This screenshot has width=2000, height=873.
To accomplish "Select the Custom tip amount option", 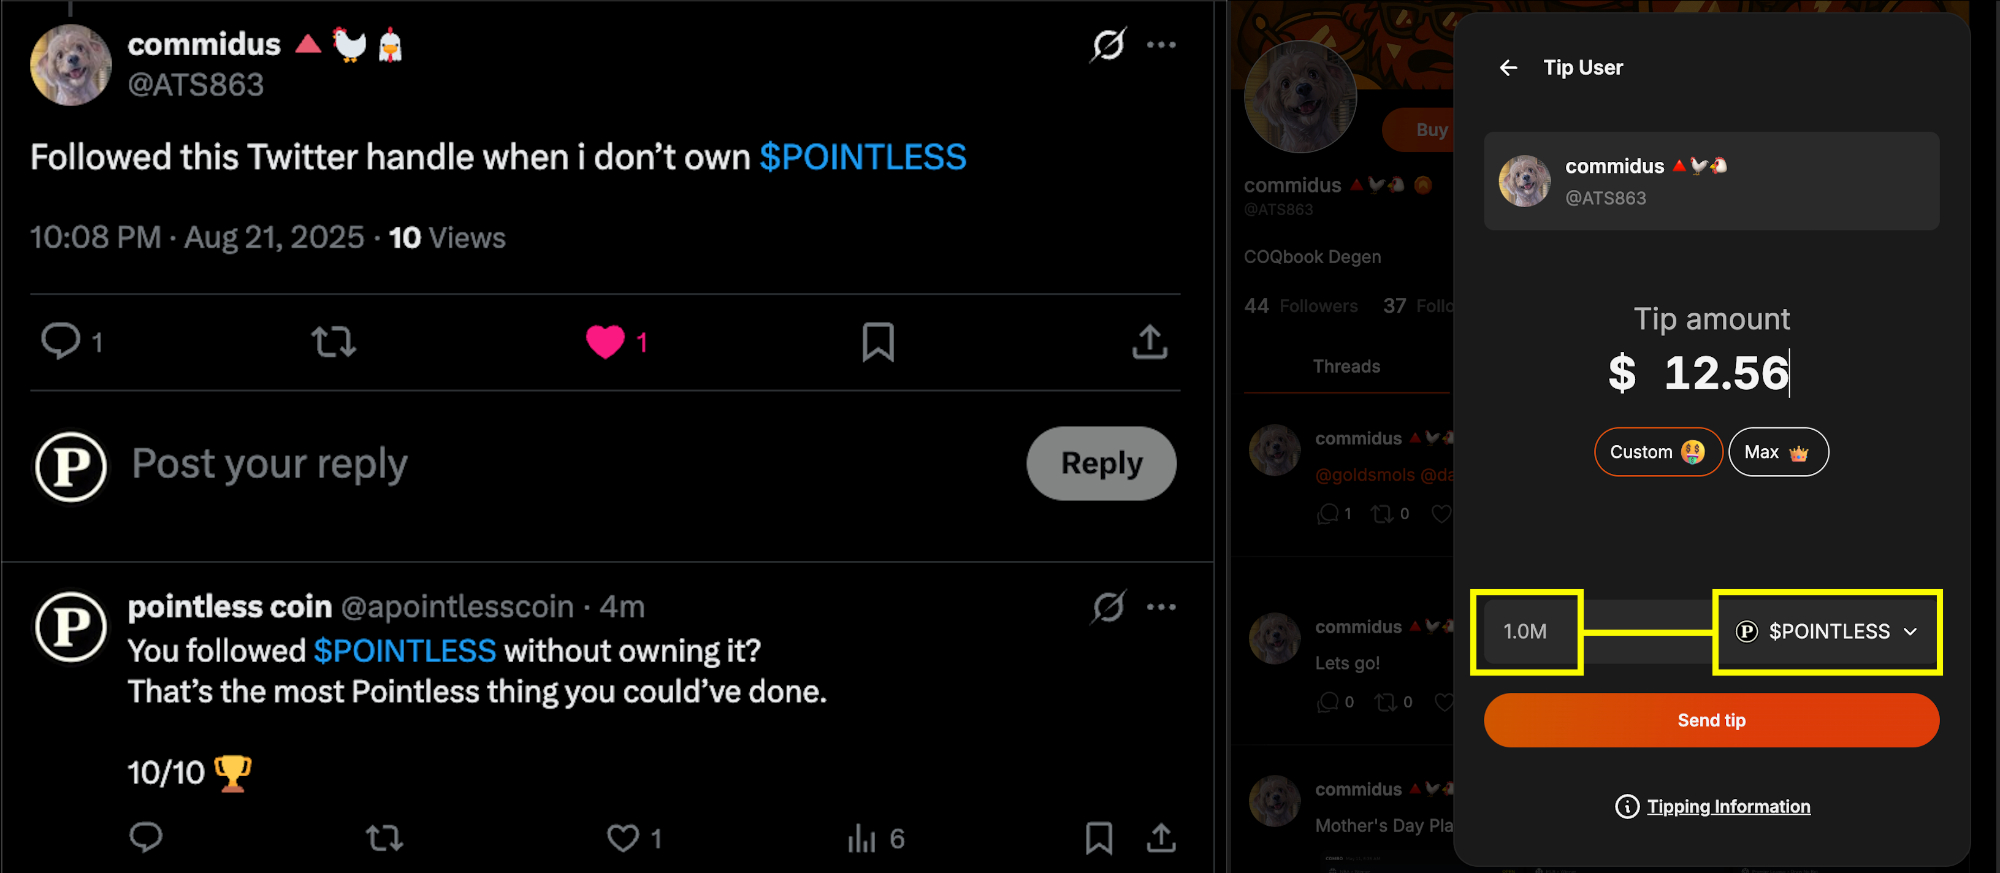I will (x=1657, y=452).
